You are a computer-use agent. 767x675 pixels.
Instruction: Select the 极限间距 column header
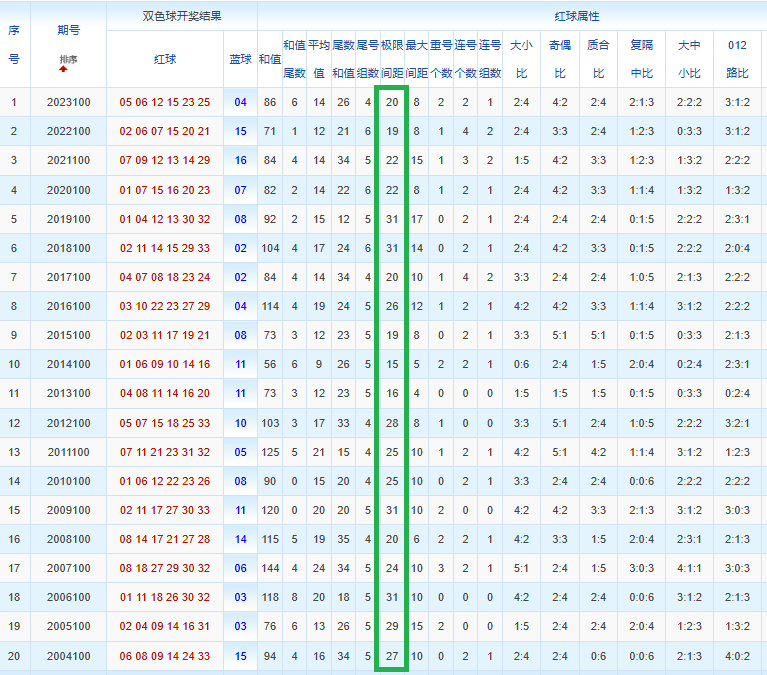pyautogui.click(x=392, y=59)
